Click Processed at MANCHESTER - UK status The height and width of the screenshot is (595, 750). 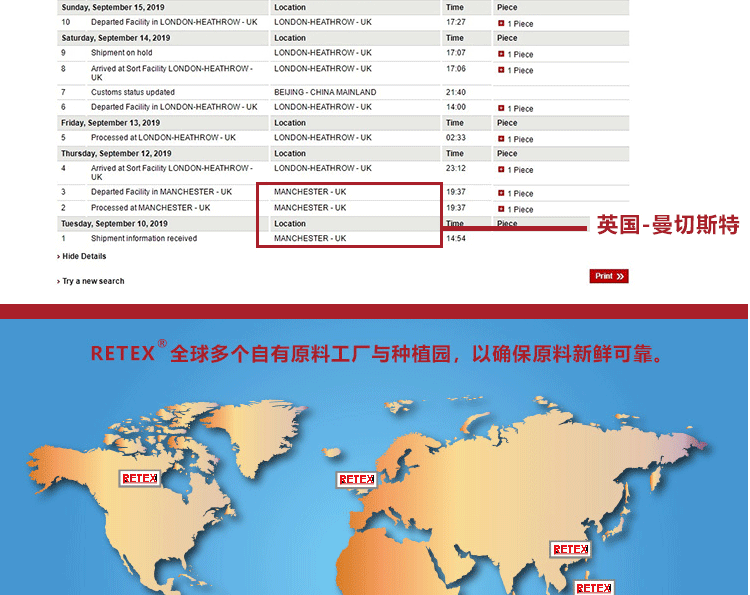151,208
